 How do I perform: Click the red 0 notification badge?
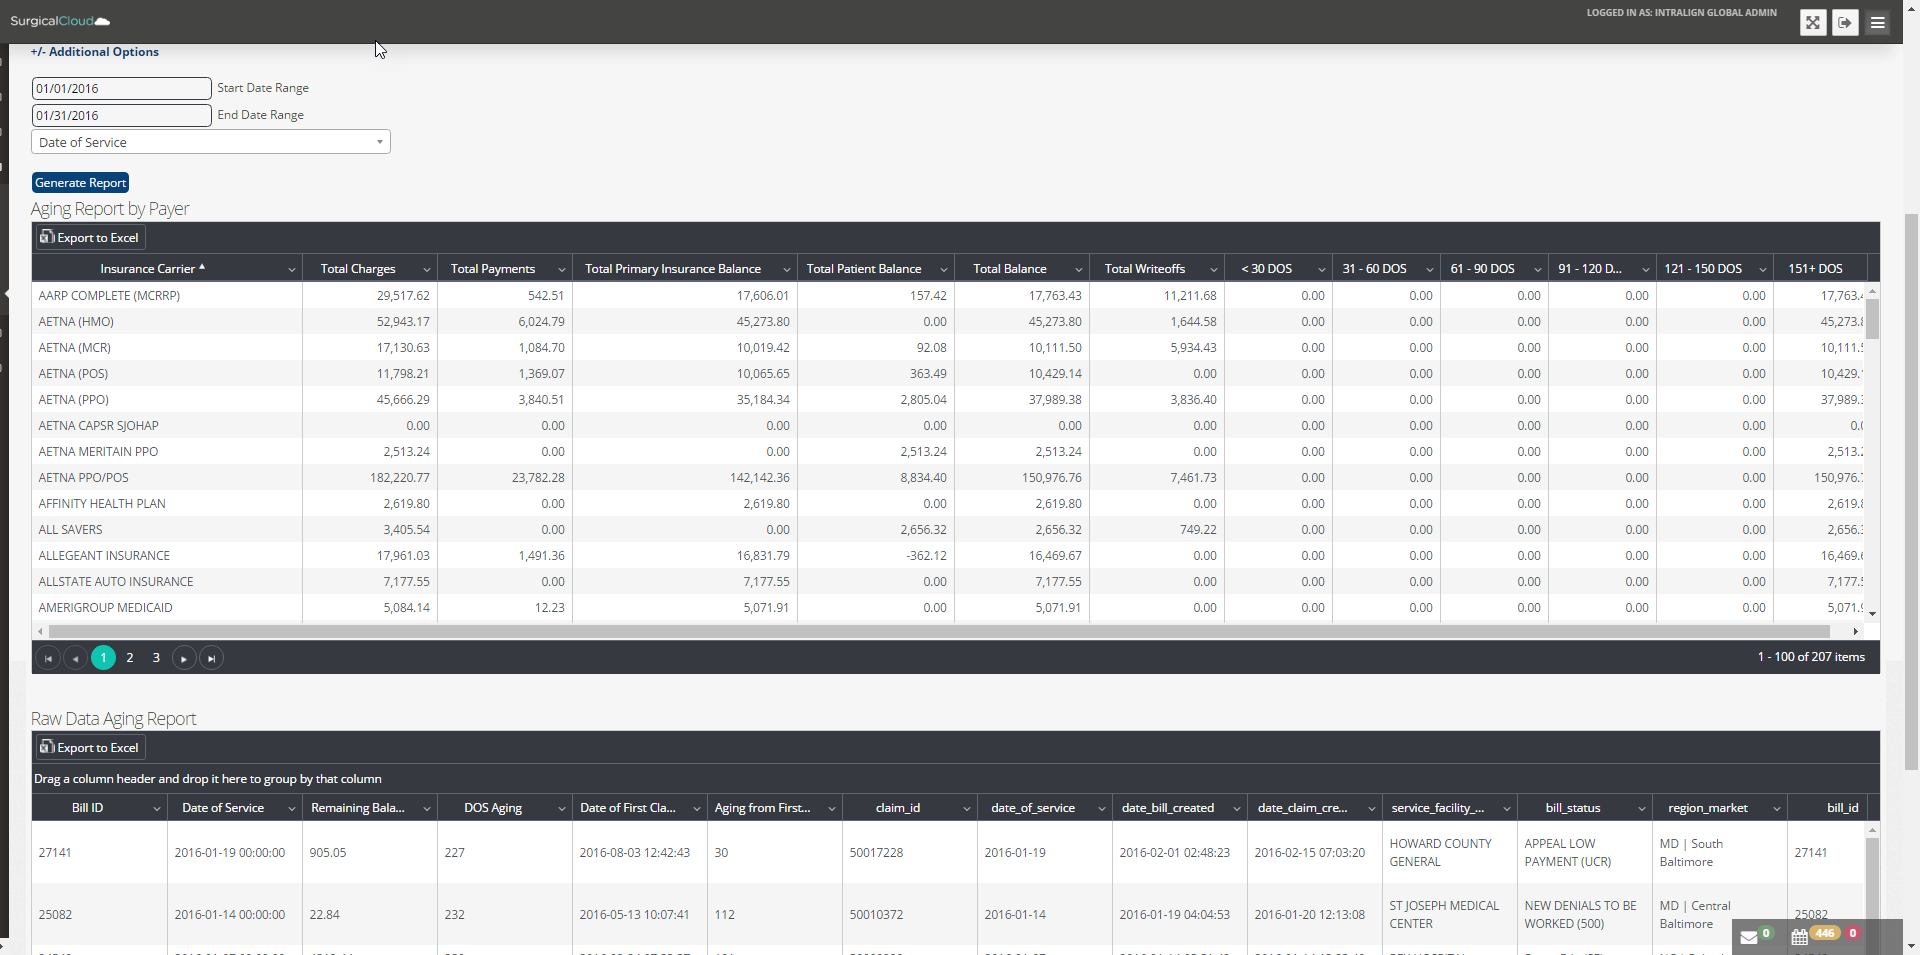click(1853, 933)
